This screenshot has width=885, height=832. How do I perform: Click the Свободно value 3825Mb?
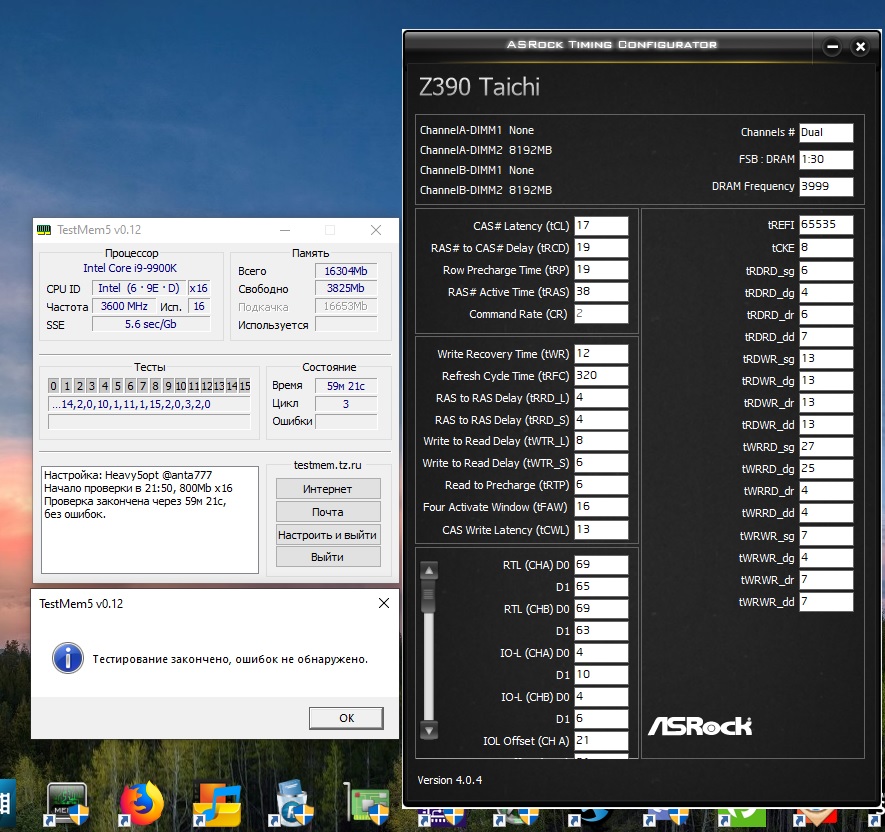click(x=346, y=288)
